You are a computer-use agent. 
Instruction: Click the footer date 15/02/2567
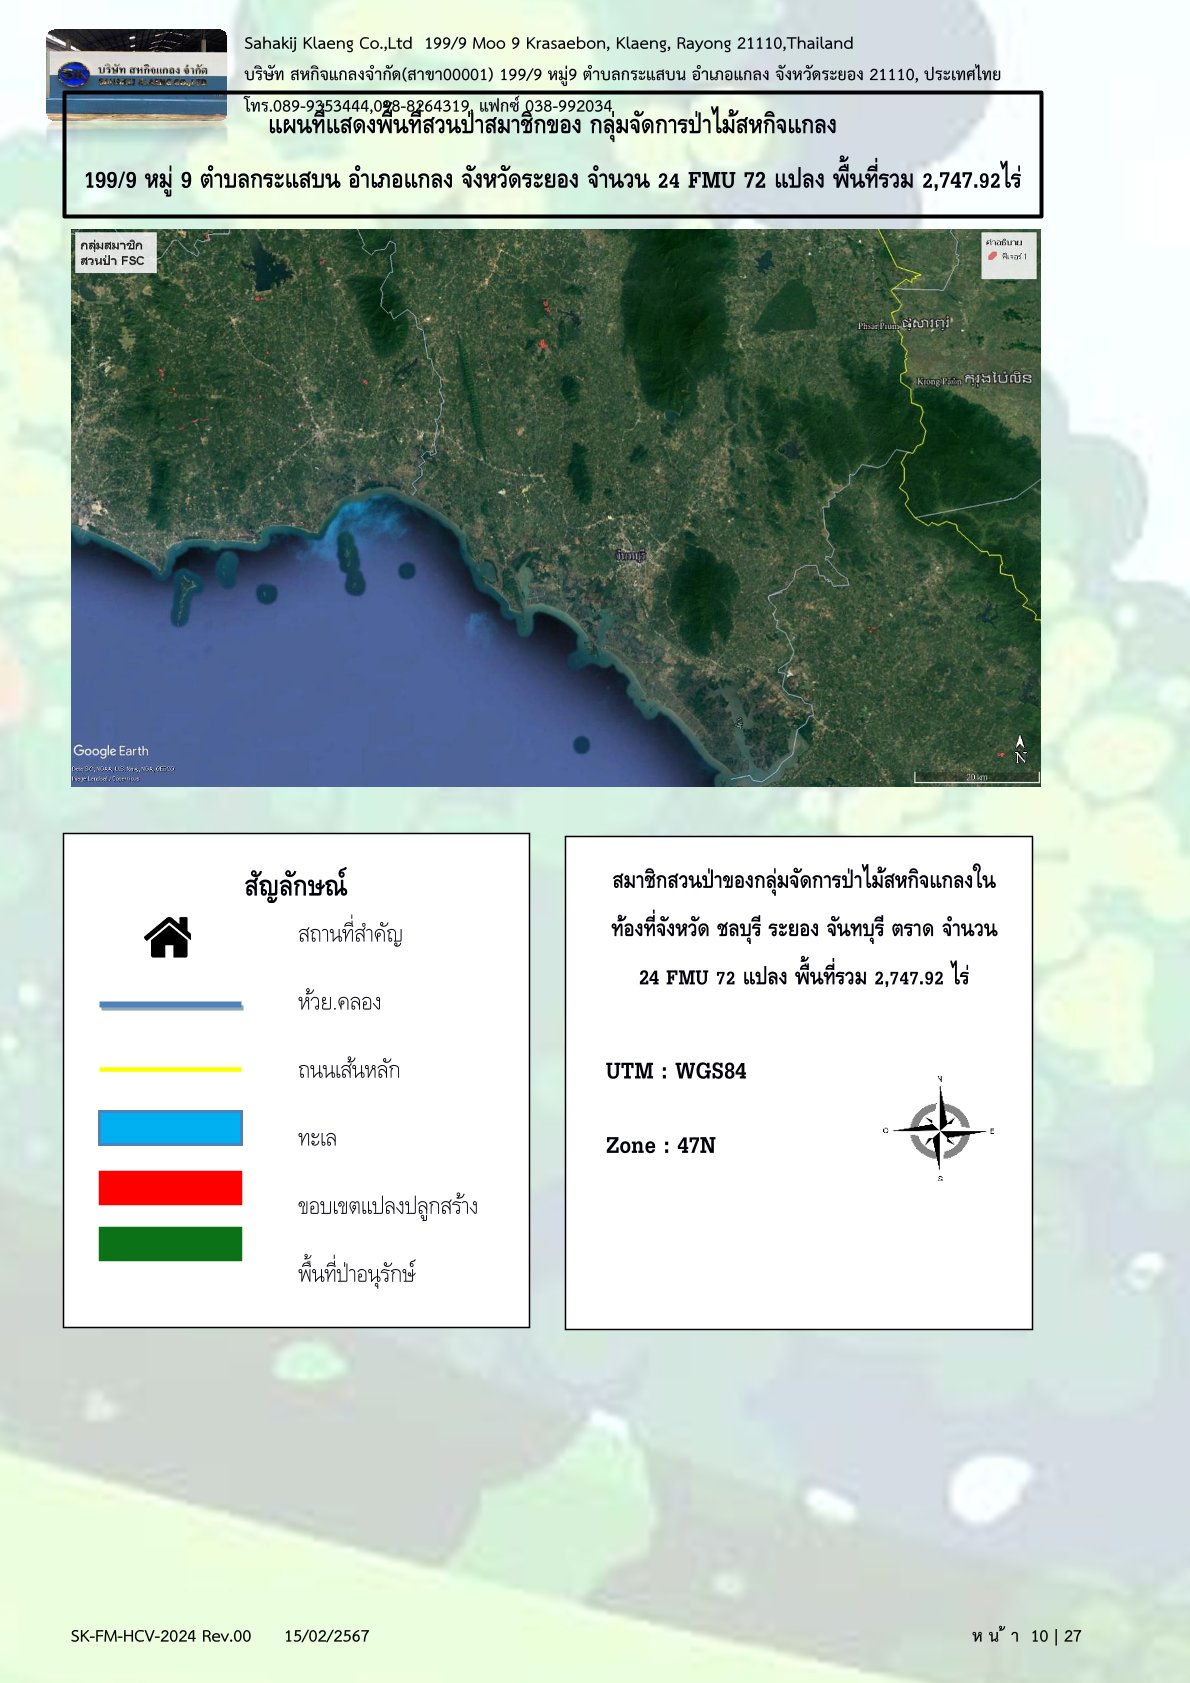click(x=327, y=1636)
